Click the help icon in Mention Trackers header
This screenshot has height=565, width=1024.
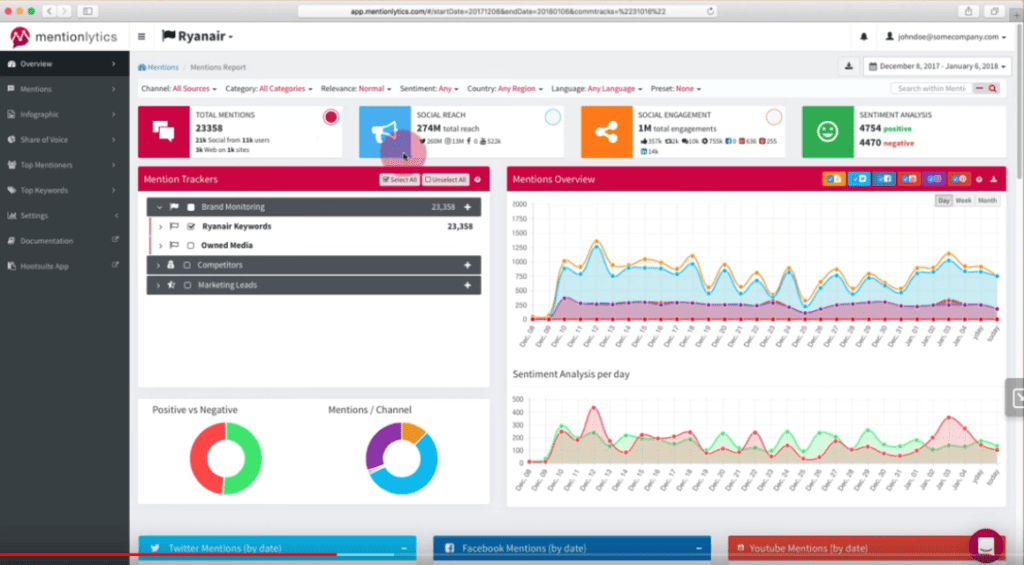click(477, 180)
